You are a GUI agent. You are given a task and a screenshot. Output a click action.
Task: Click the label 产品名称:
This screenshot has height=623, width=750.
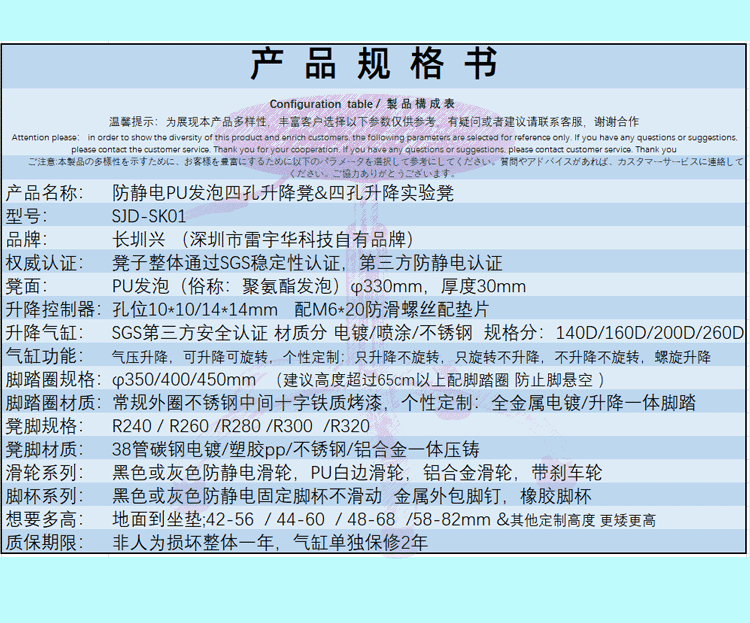pos(44,193)
